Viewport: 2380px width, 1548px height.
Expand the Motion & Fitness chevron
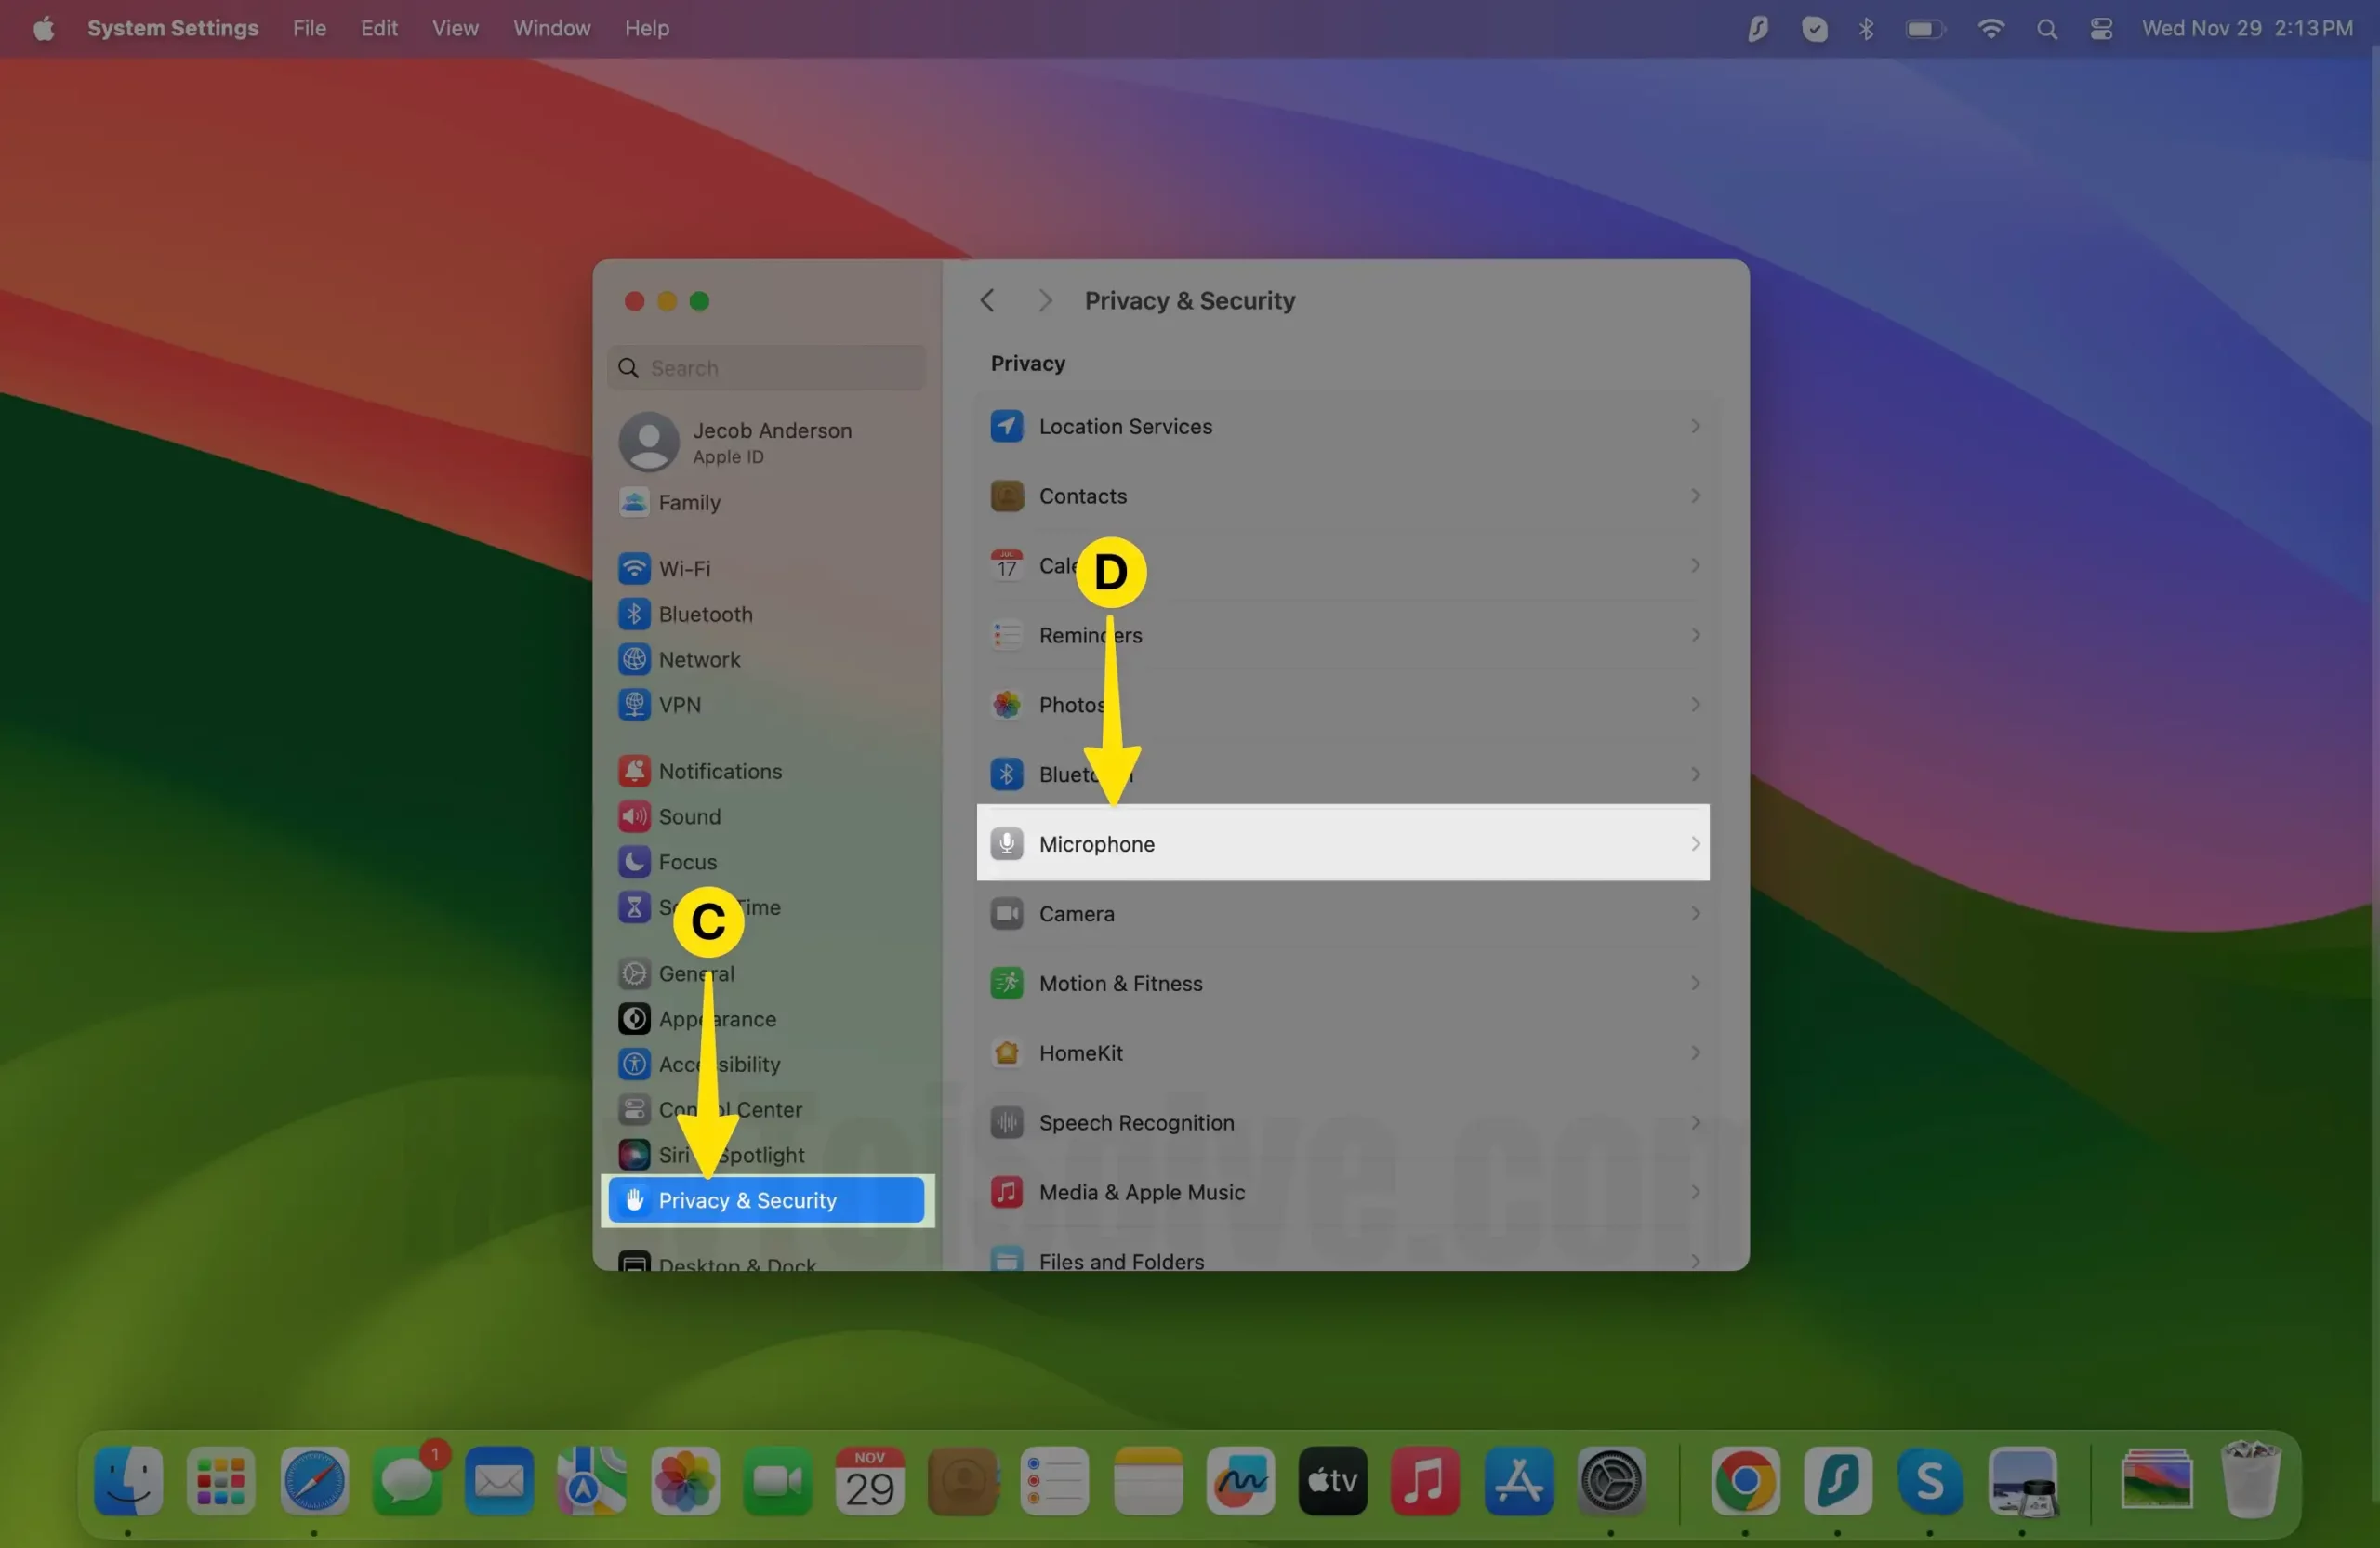point(1695,983)
